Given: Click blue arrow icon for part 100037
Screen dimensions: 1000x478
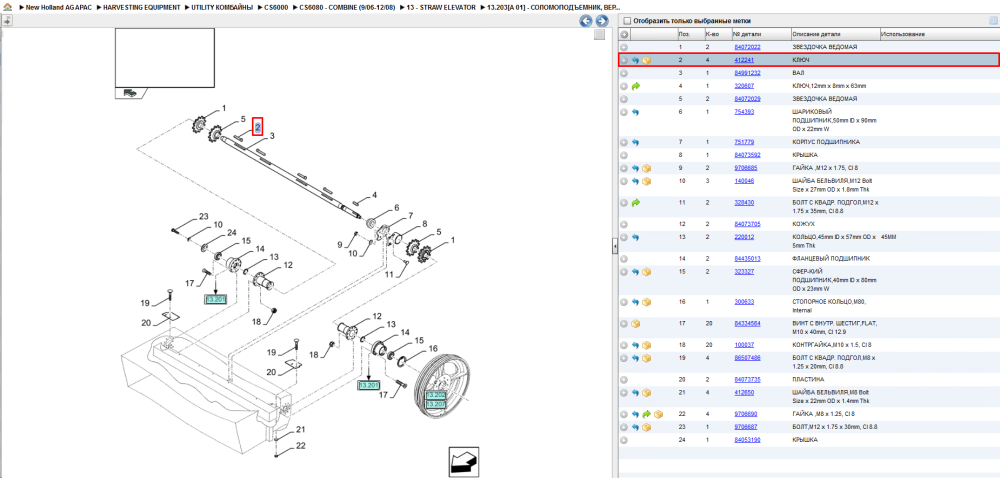Looking at the screenshot, I should (635, 345).
